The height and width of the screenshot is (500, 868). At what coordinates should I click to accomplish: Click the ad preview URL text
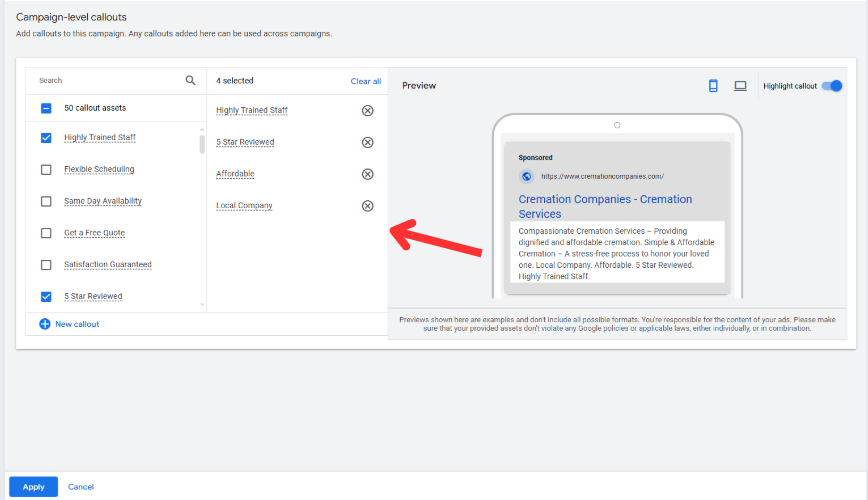[602, 176]
